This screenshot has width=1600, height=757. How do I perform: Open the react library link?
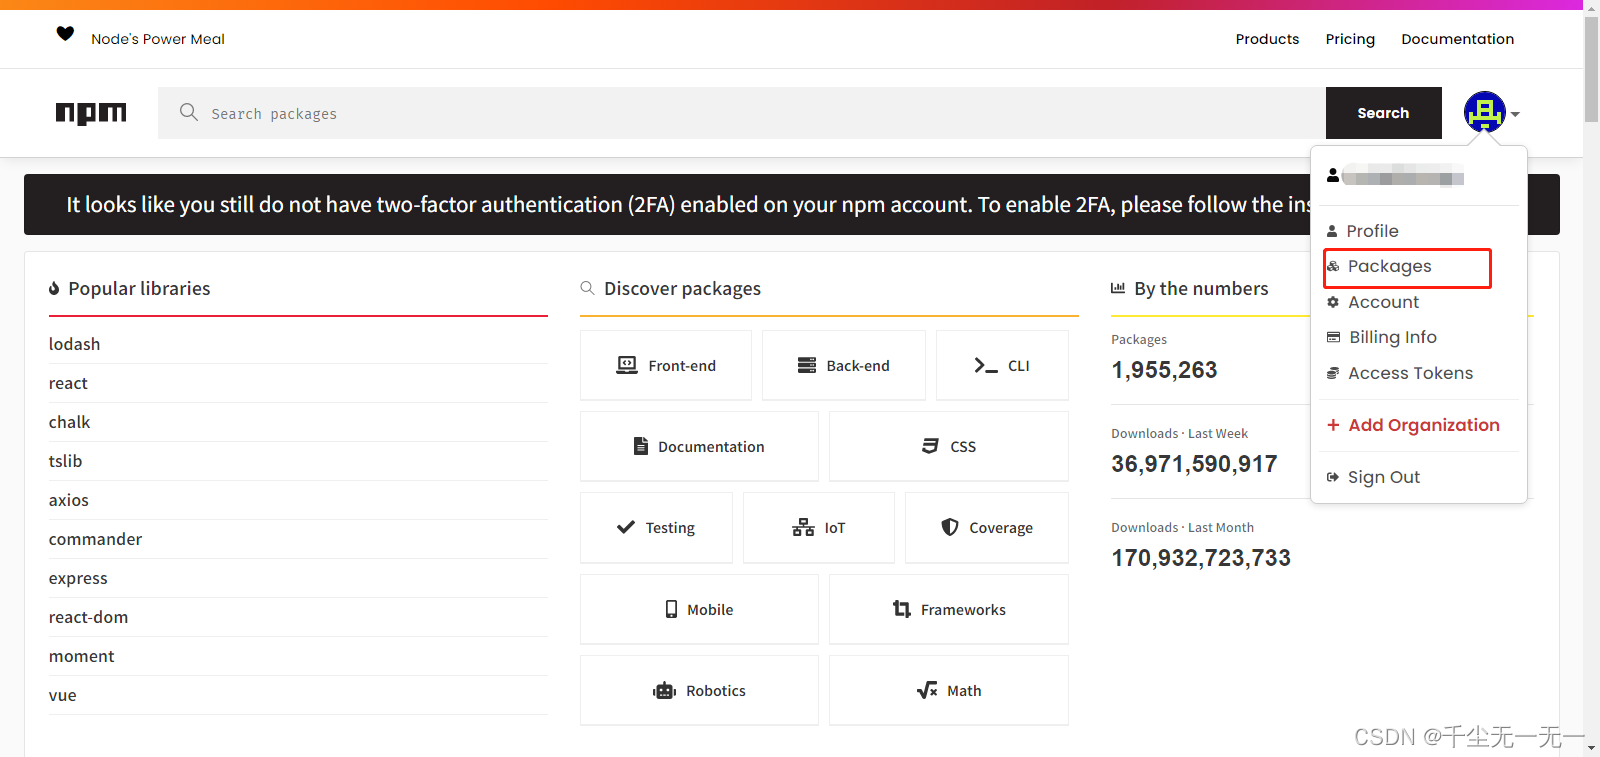pos(68,383)
